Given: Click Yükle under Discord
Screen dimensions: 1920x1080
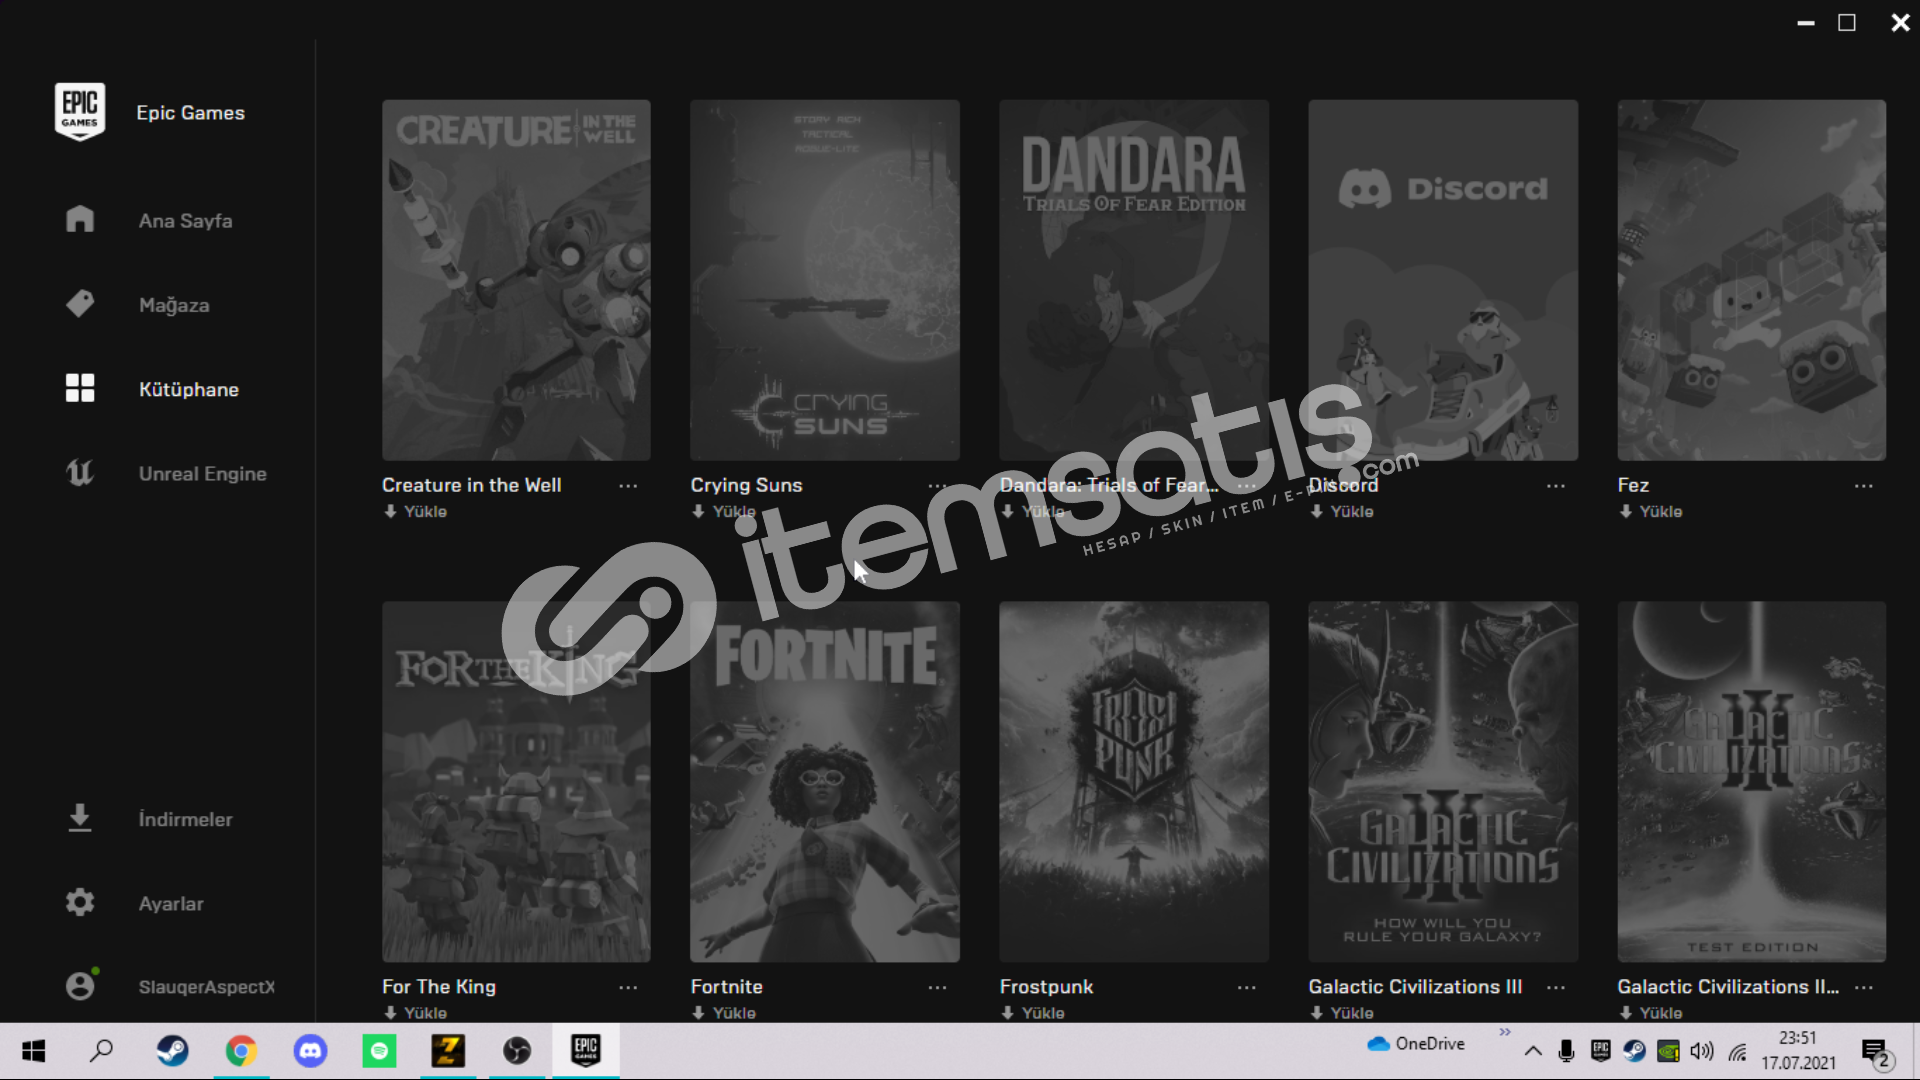Looking at the screenshot, I should pos(1342,512).
